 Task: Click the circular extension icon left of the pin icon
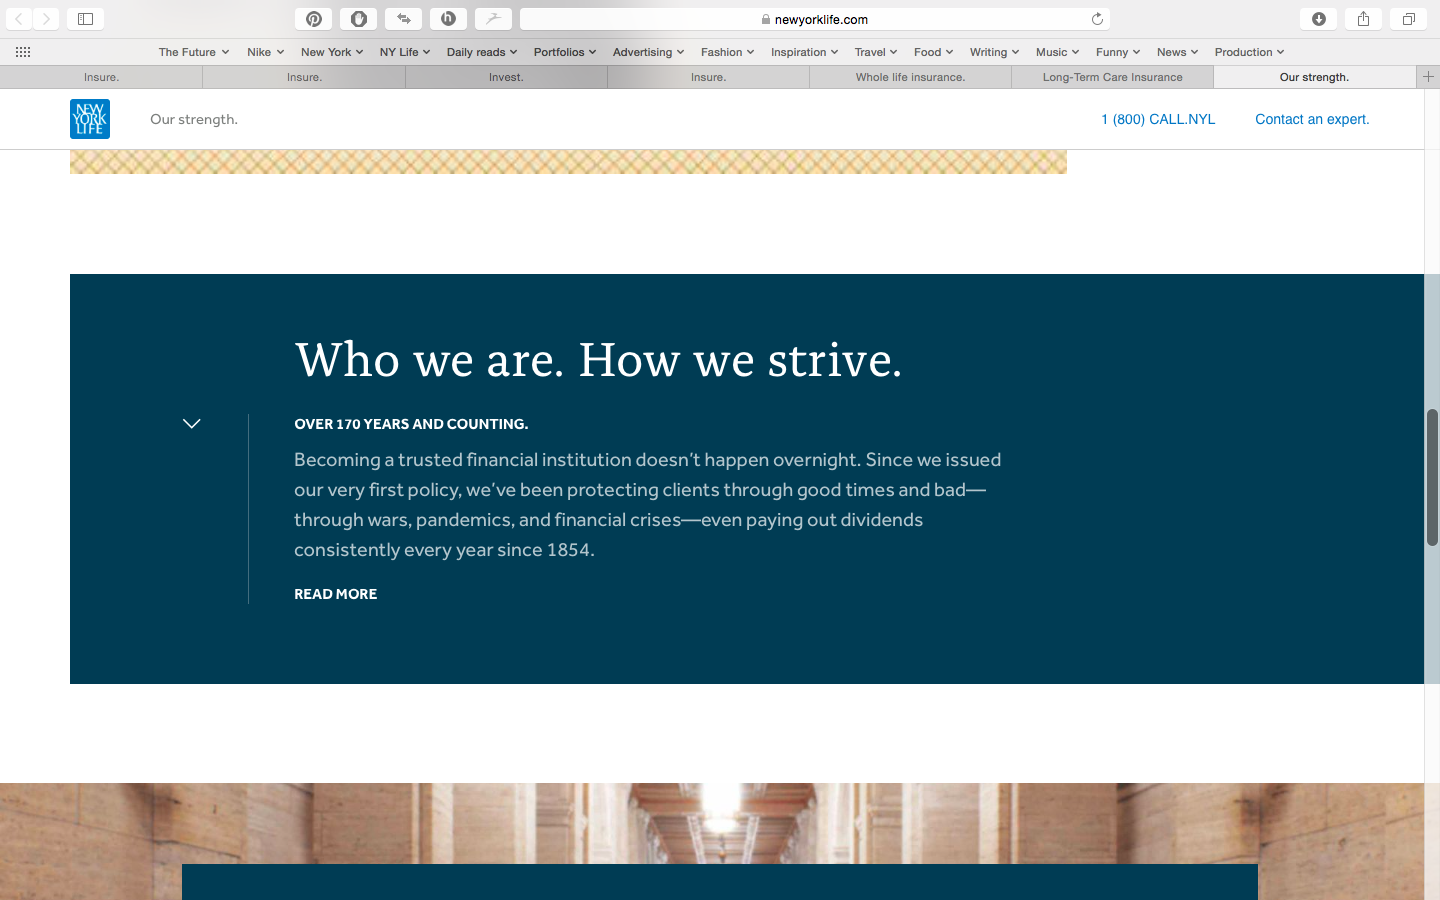click(x=448, y=19)
